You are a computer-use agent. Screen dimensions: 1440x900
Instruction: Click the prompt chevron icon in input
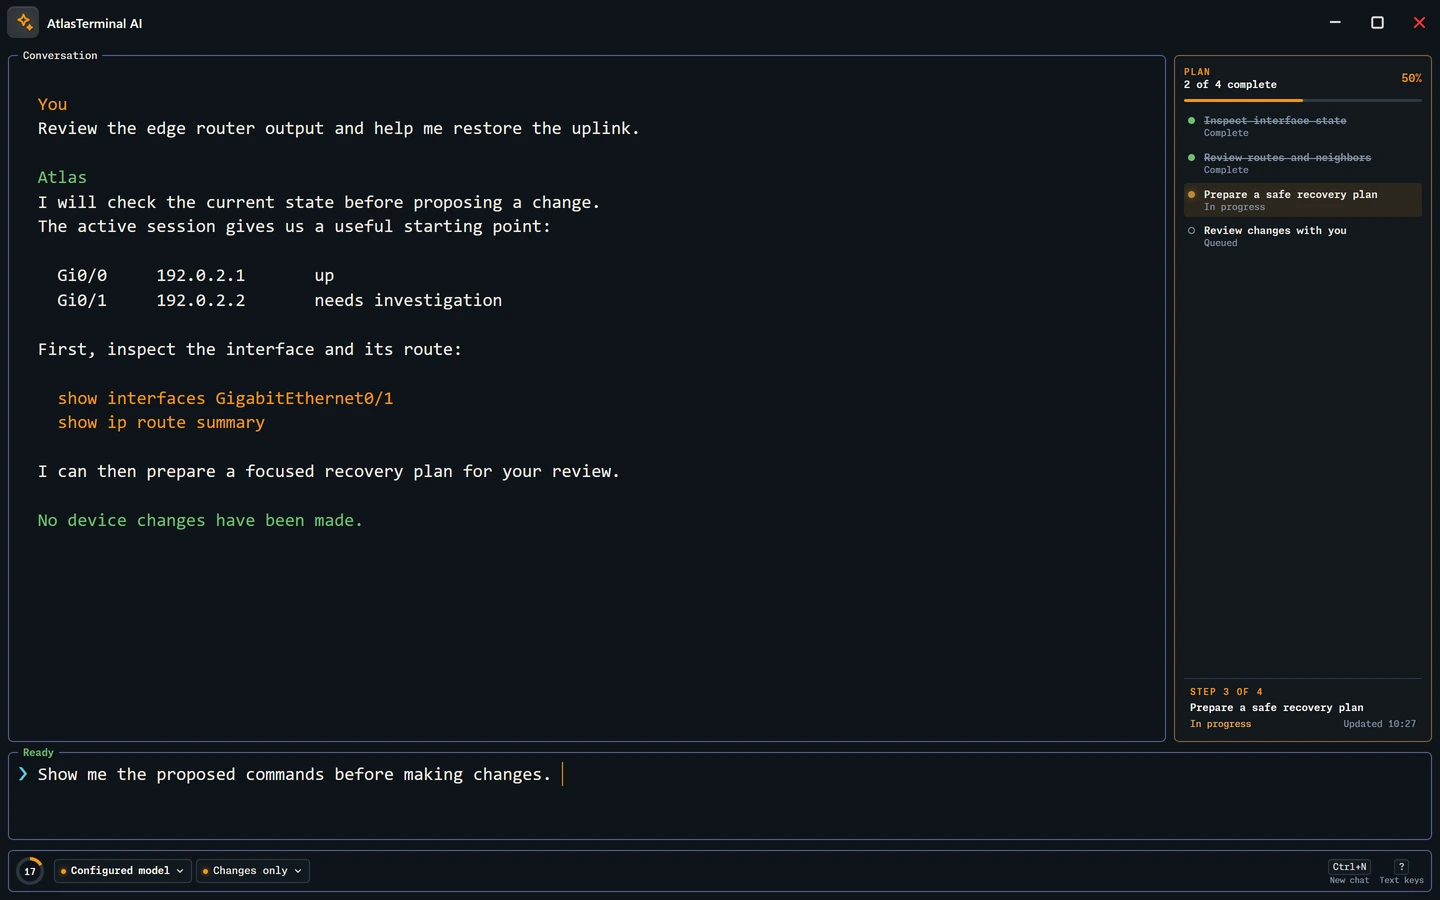[x=23, y=774]
